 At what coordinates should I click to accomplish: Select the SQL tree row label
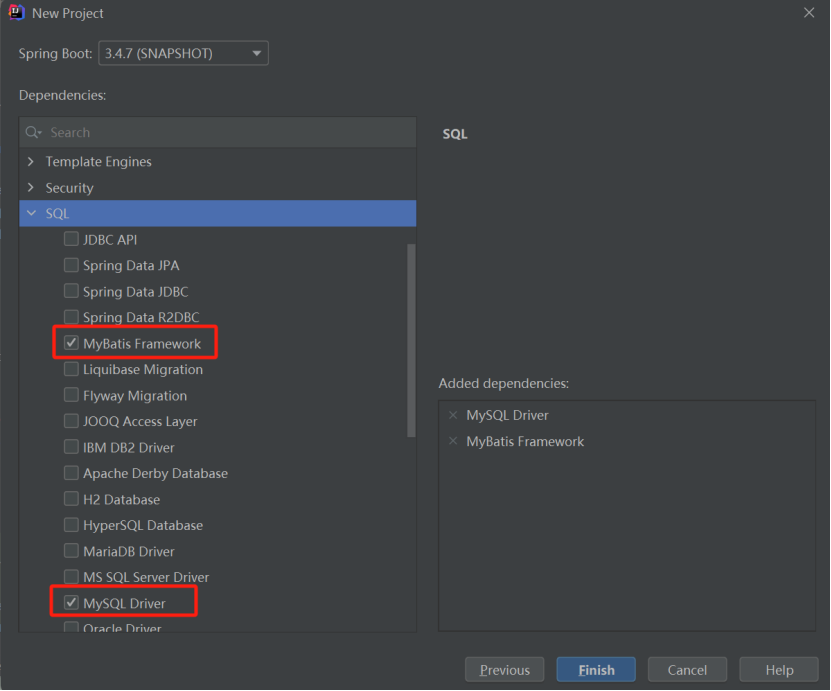[x=57, y=214]
